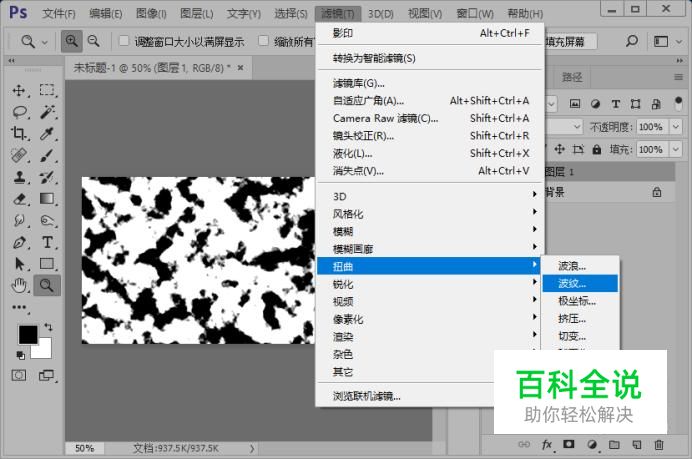Open 滤镜库(G)... from filter menu
This screenshot has width=692, height=459.
coord(430,83)
